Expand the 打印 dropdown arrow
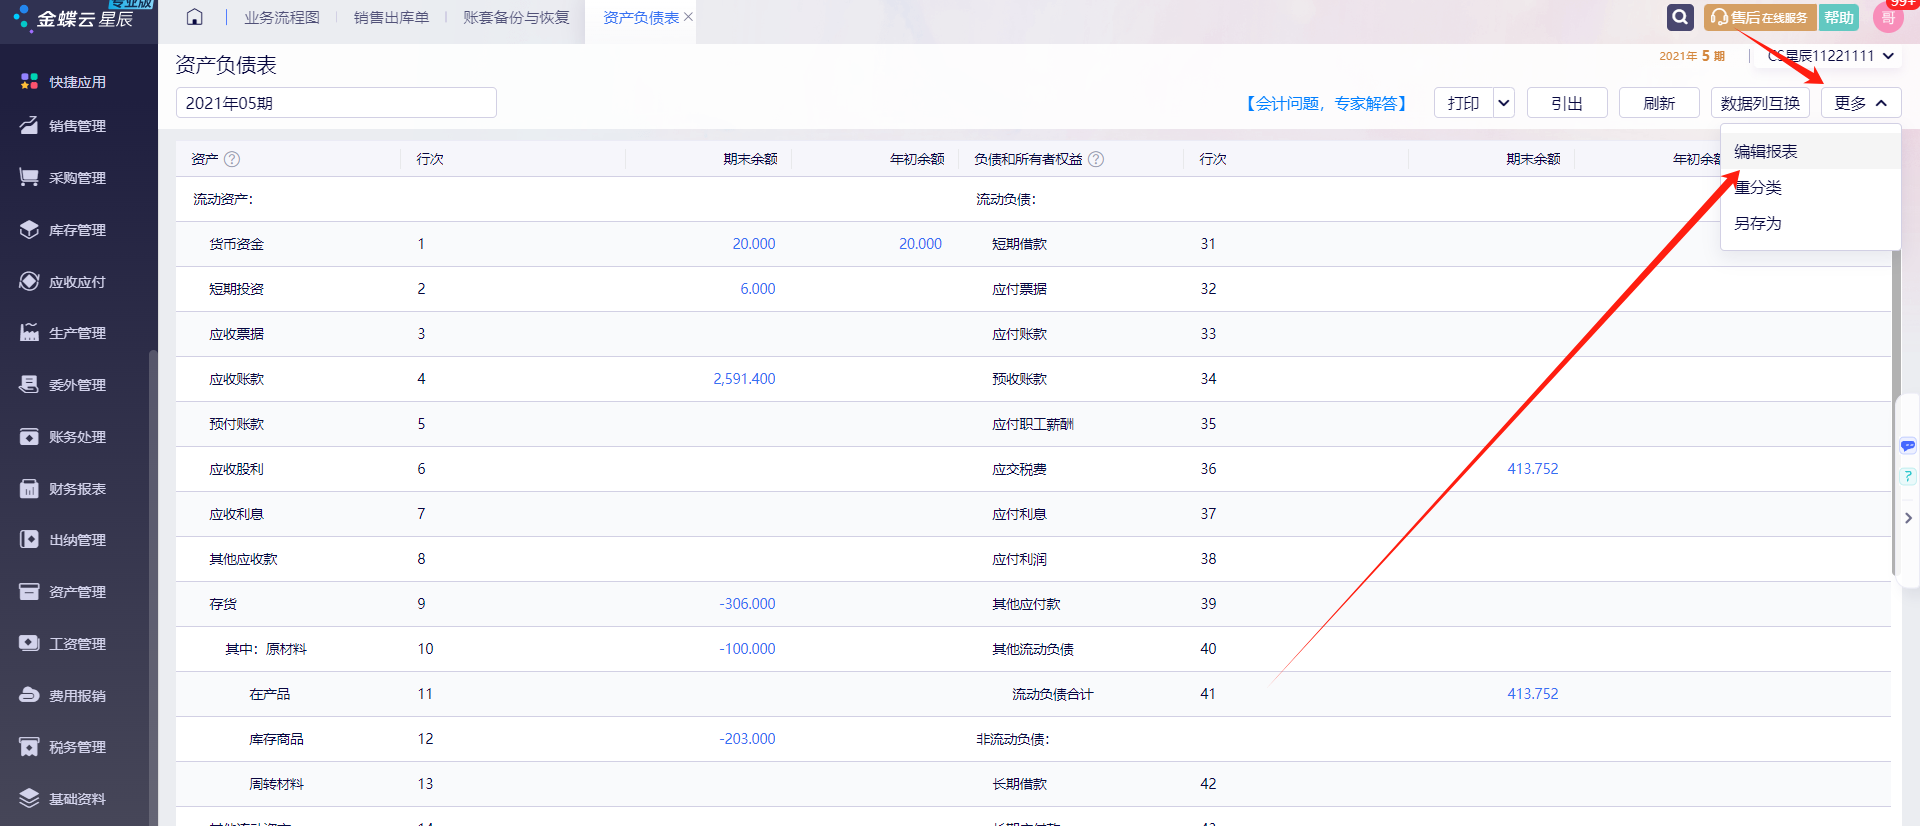The width and height of the screenshot is (1920, 826). coord(1503,103)
